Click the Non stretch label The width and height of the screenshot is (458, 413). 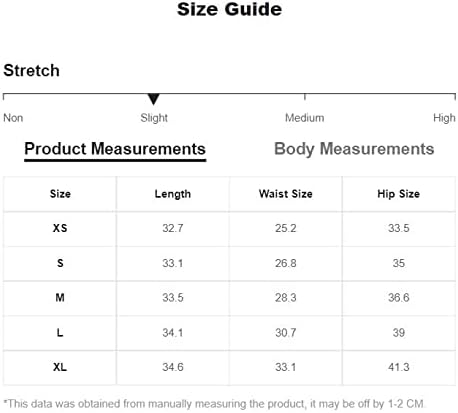(13, 118)
